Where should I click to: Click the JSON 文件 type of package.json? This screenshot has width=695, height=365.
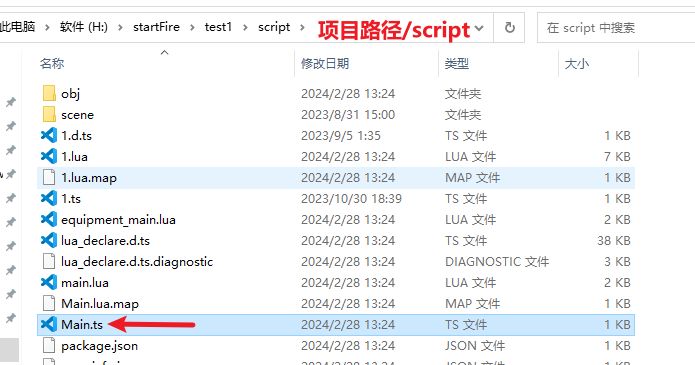[475, 346]
